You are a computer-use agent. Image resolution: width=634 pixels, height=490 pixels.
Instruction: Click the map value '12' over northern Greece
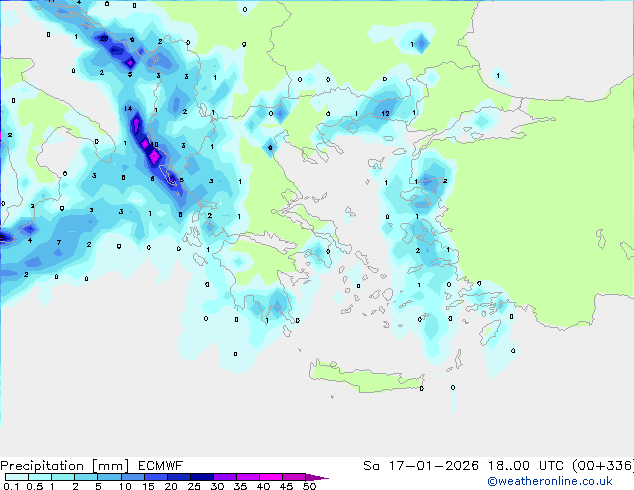tap(385, 114)
